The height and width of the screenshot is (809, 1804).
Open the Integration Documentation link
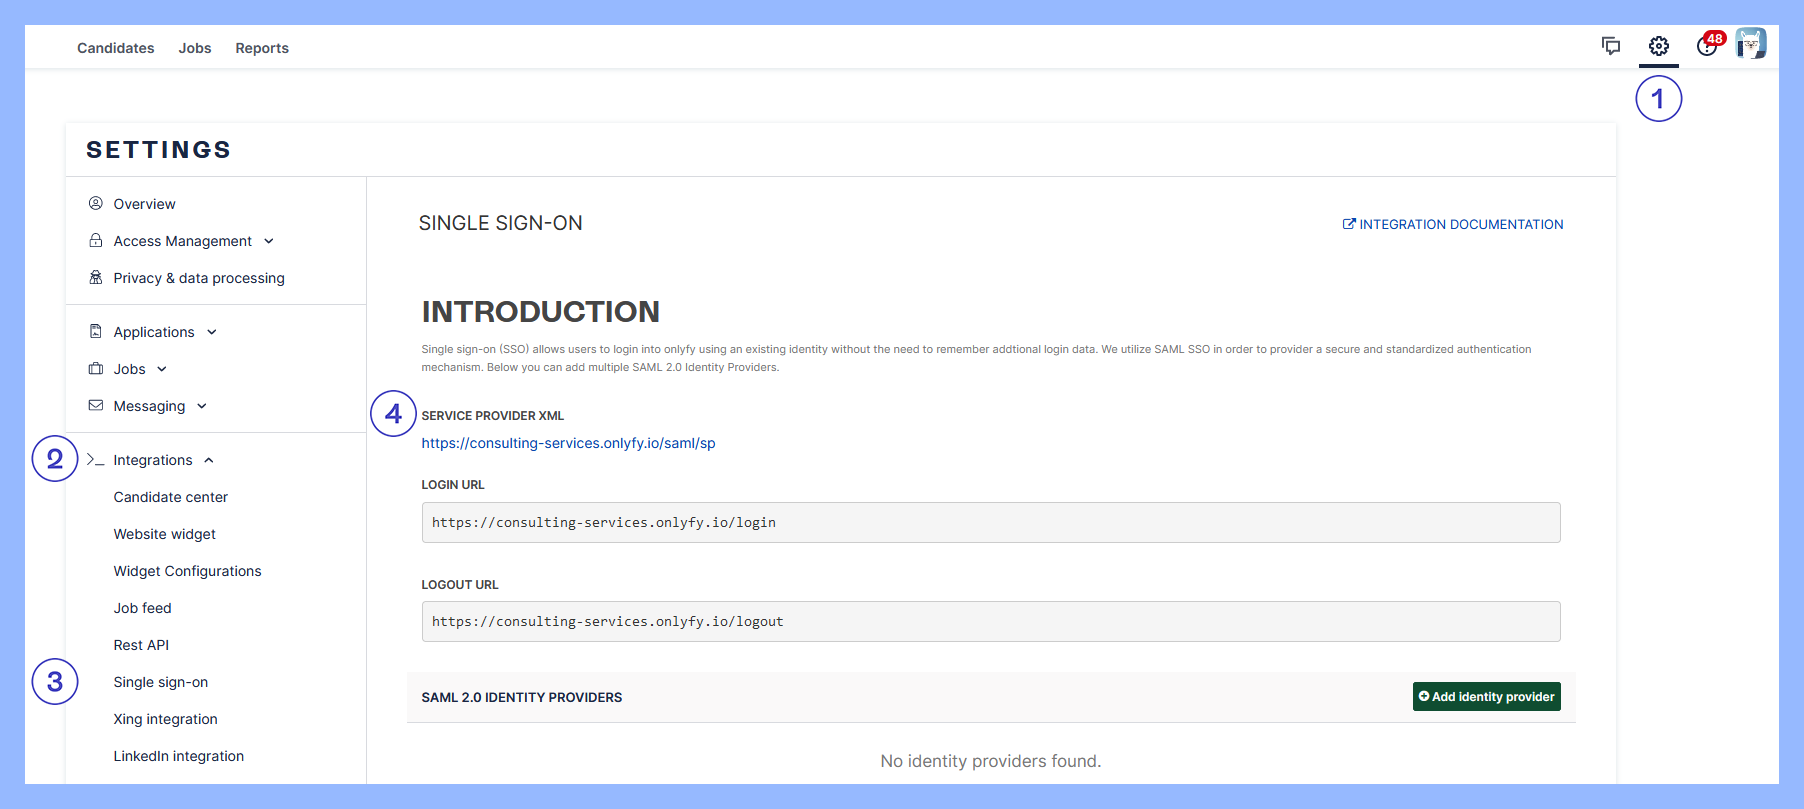click(x=1453, y=225)
